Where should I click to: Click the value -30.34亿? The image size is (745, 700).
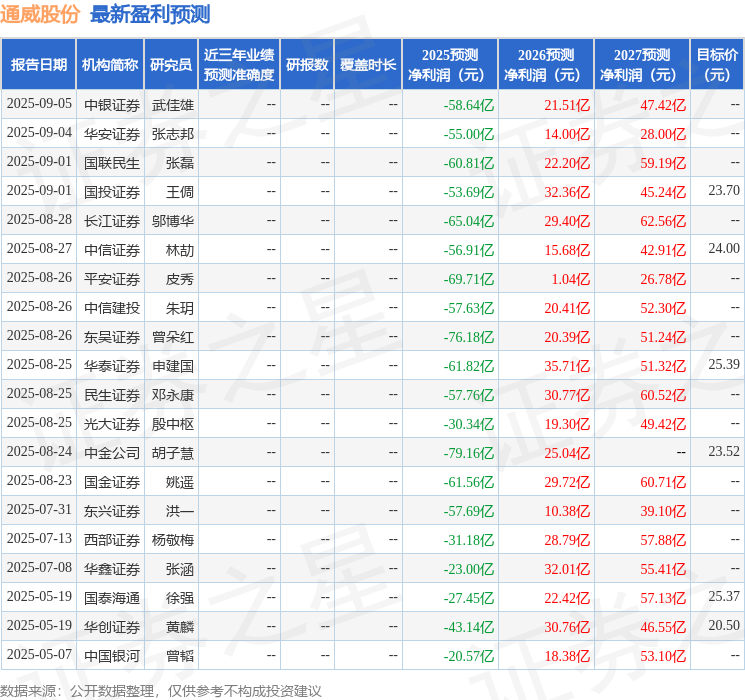click(468, 424)
